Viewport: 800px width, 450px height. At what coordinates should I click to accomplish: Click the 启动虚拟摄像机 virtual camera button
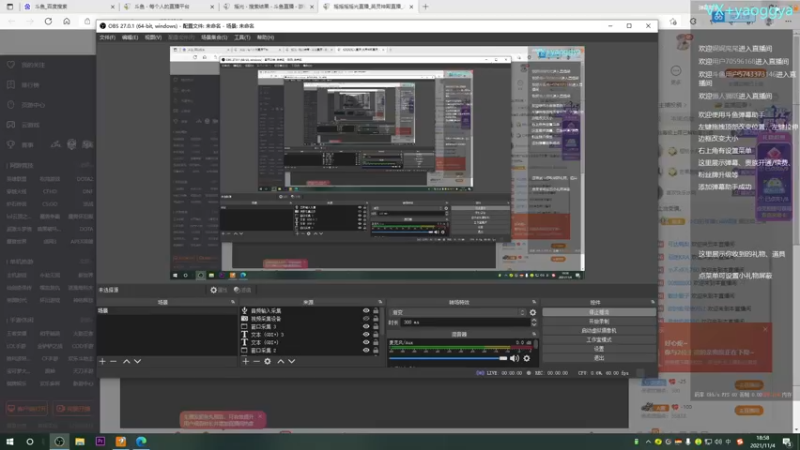[x=599, y=330]
